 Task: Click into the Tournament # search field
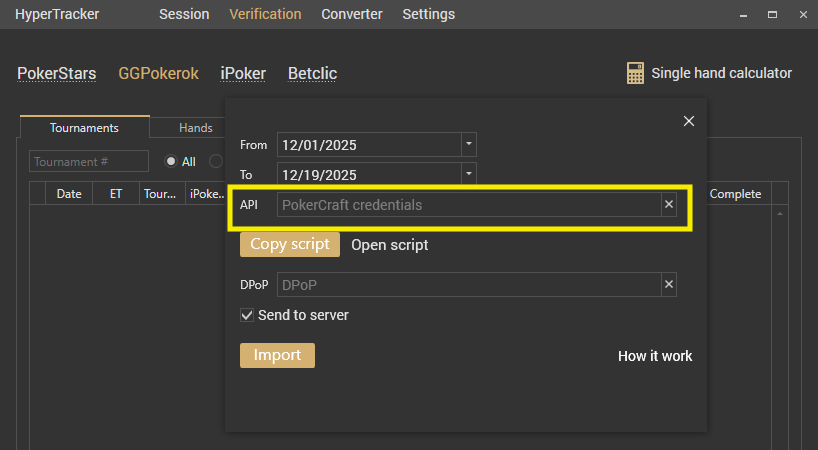(89, 161)
